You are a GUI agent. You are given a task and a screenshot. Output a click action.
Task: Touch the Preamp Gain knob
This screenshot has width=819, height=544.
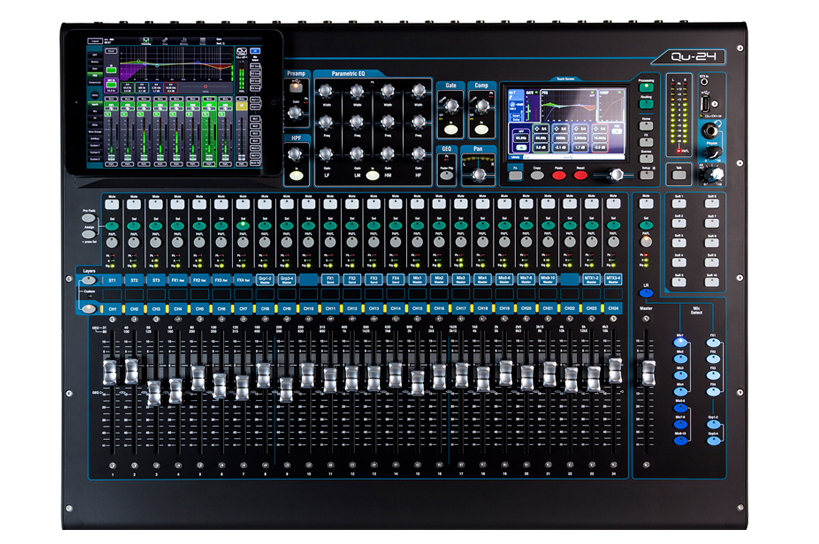click(295, 112)
